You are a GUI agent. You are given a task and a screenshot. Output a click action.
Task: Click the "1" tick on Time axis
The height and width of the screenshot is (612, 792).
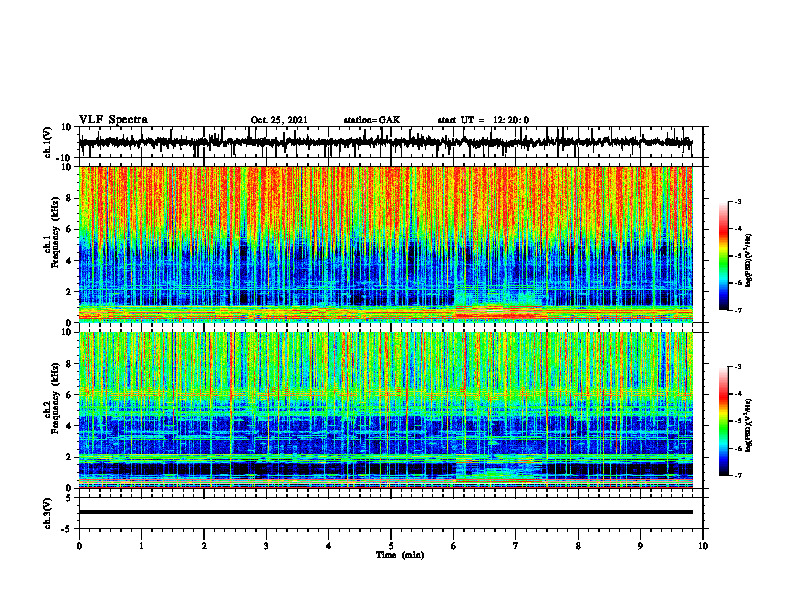point(141,546)
